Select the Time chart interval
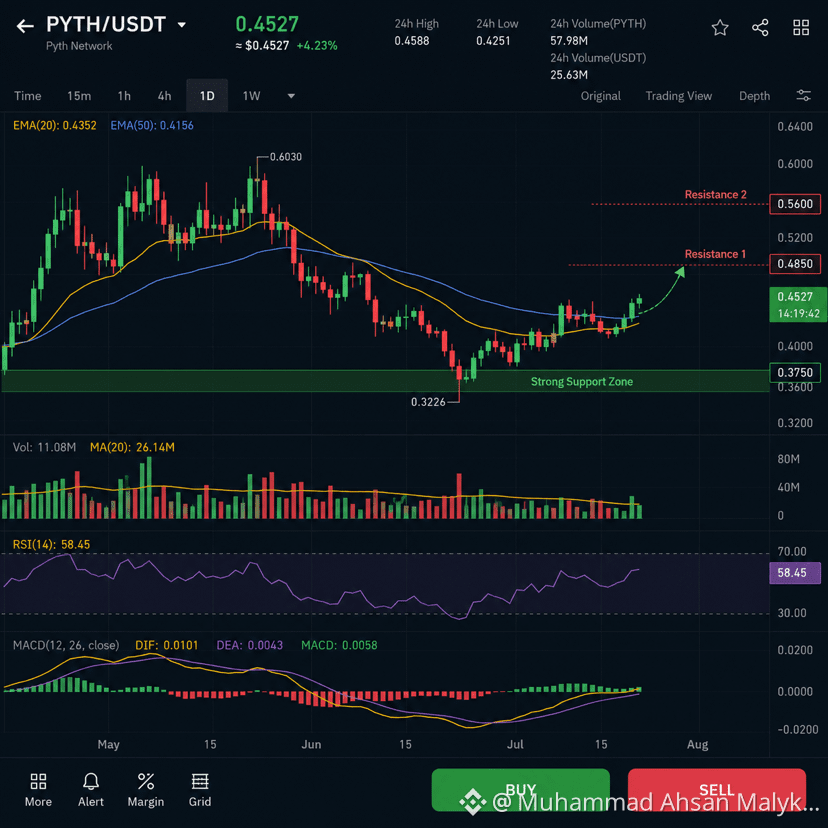The image size is (828, 828). tap(27, 96)
